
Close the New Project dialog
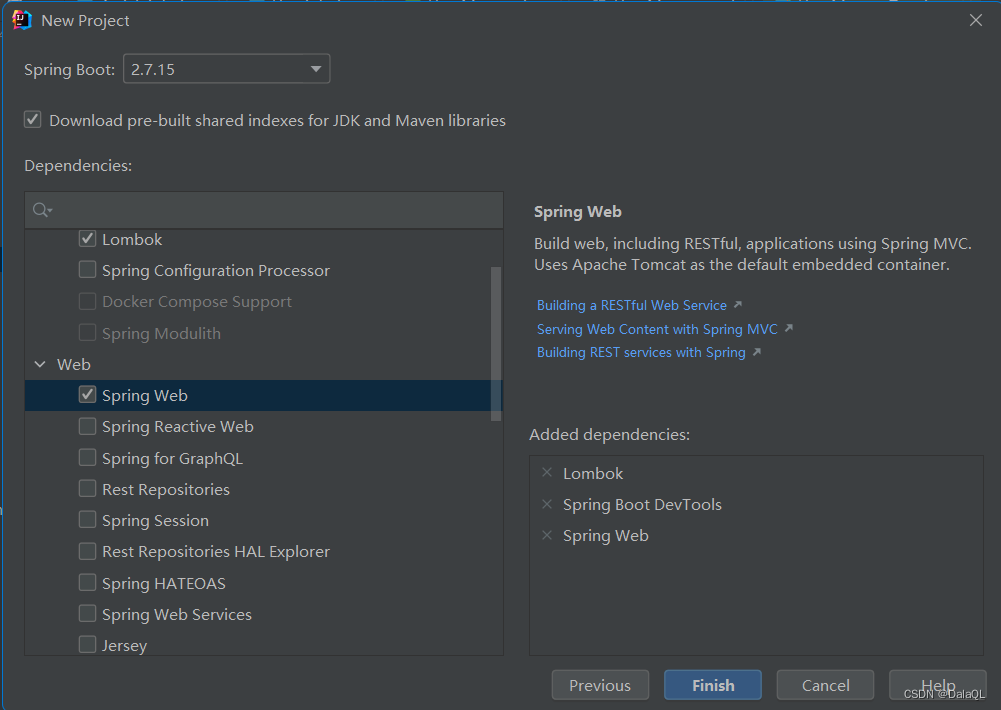(x=976, y=20)
